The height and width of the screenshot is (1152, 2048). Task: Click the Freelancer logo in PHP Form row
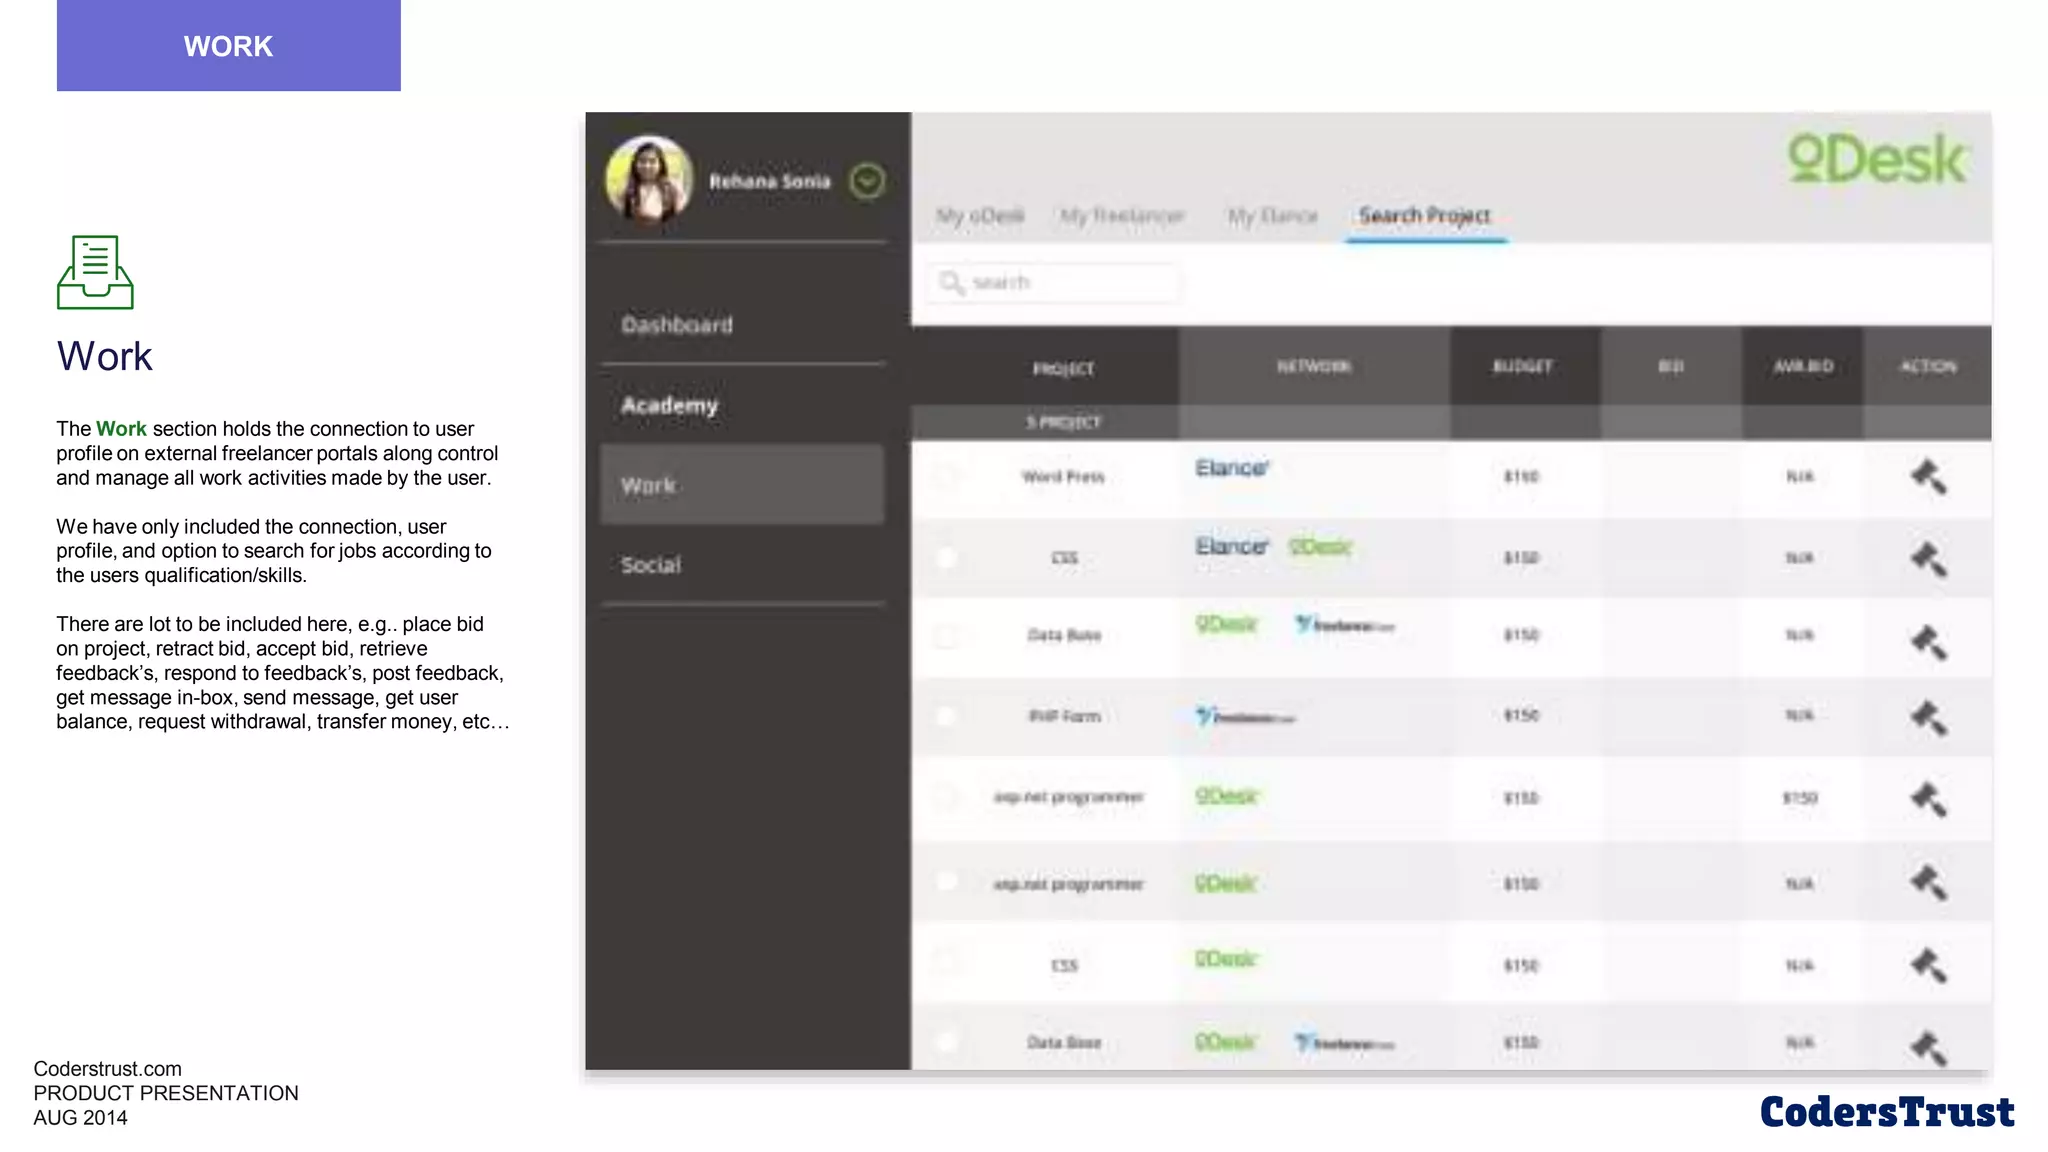pos(1246,716)
